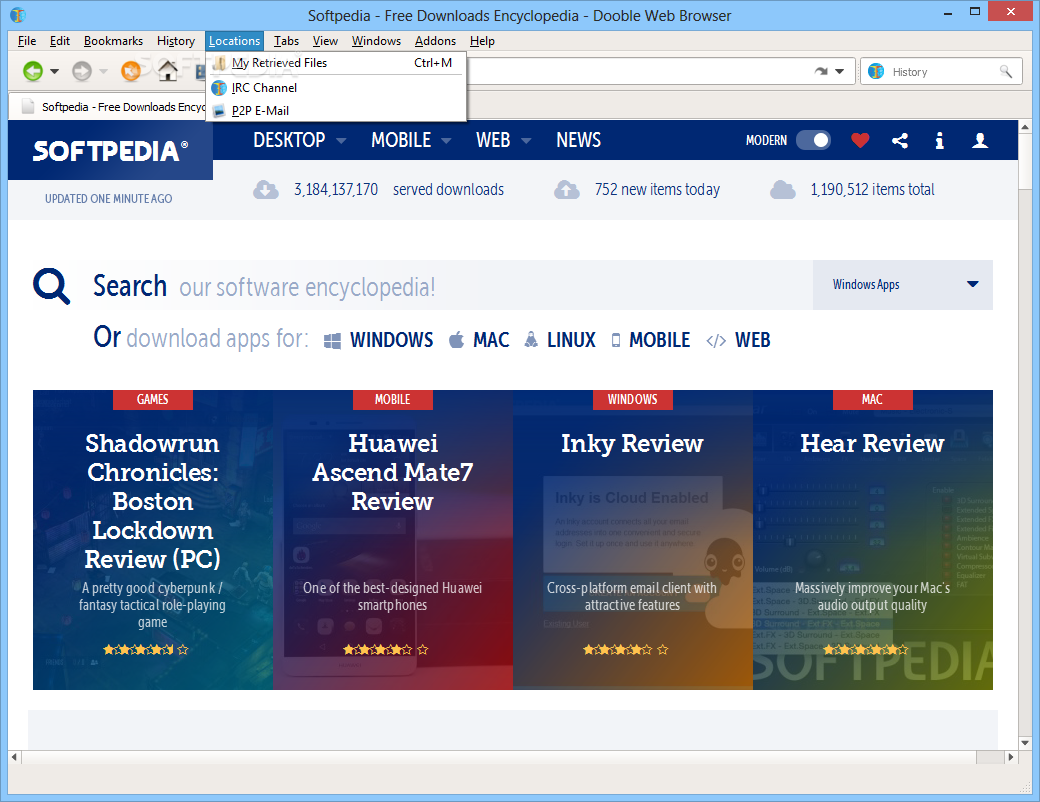Close the open Locations menu

234,41
